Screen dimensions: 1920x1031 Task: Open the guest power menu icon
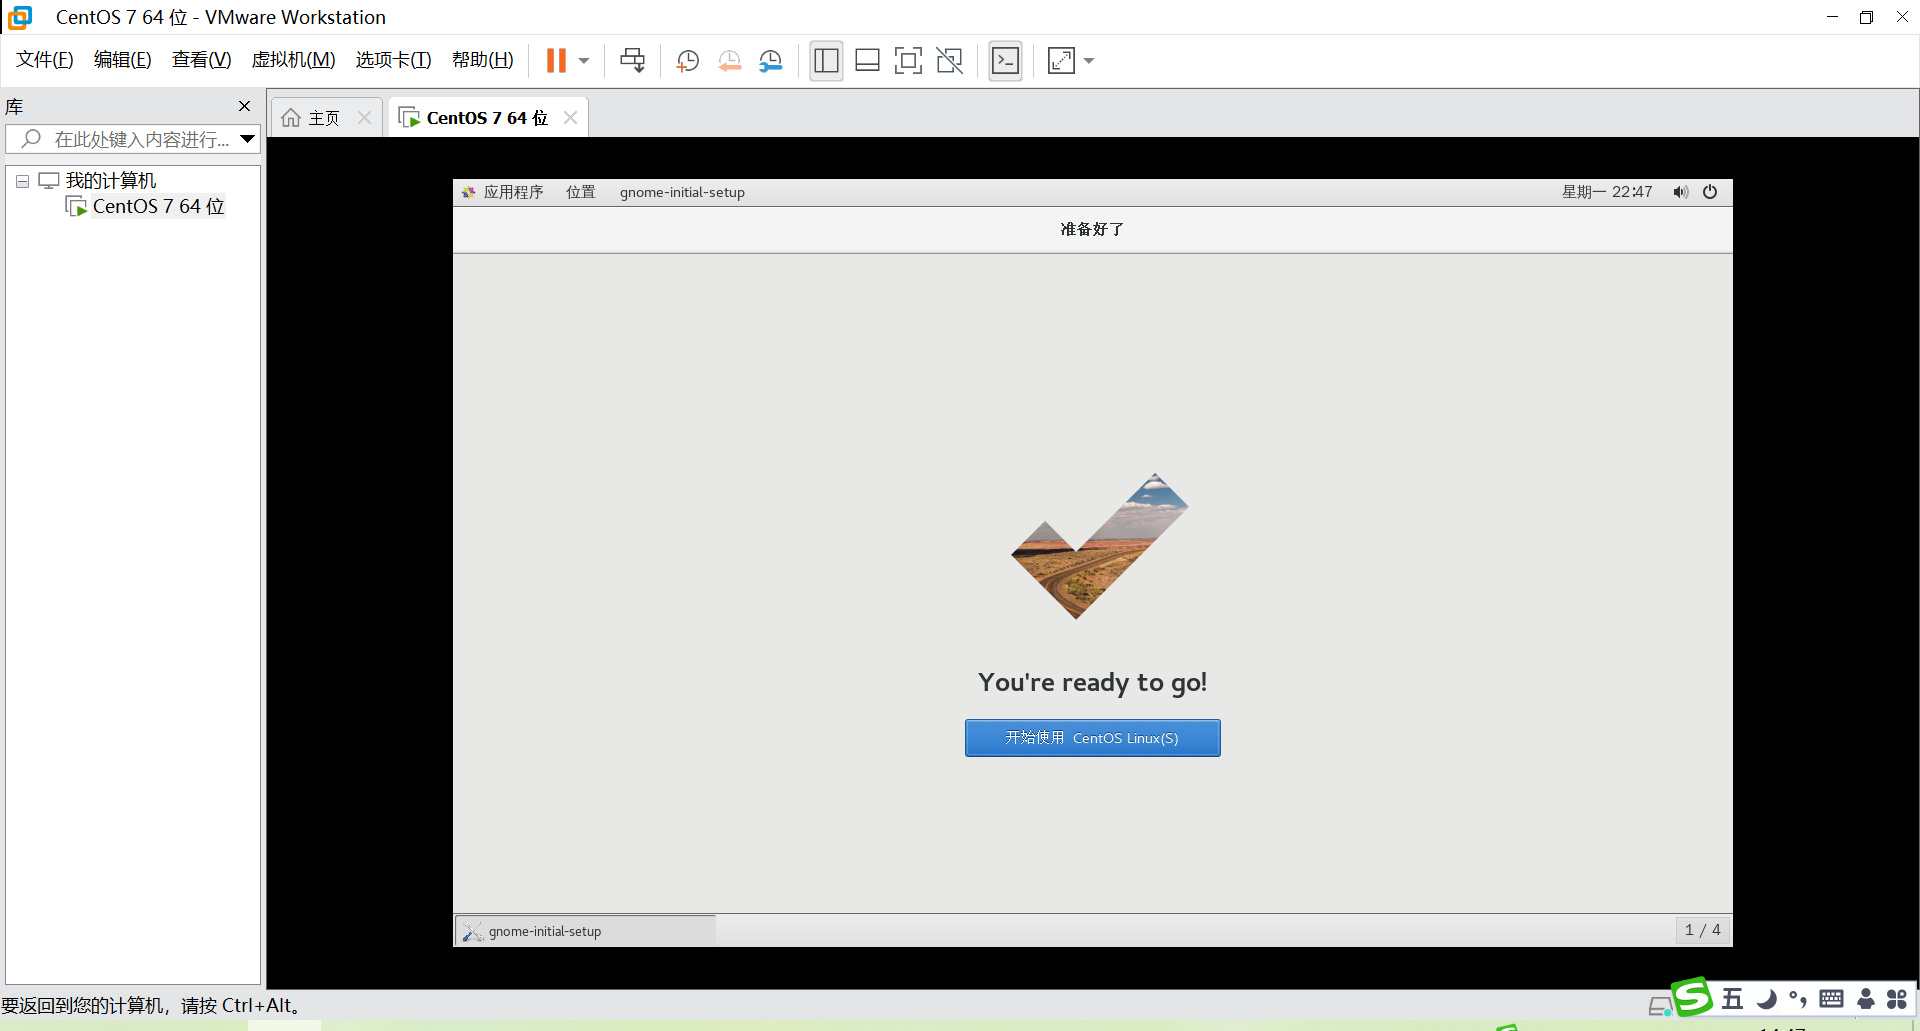click(x=1710, y=192)
